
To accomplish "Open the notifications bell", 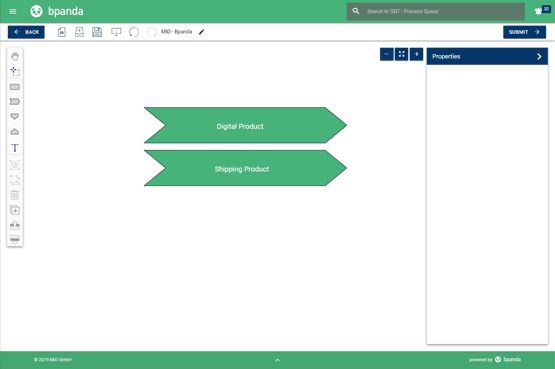I will (538, 11).
